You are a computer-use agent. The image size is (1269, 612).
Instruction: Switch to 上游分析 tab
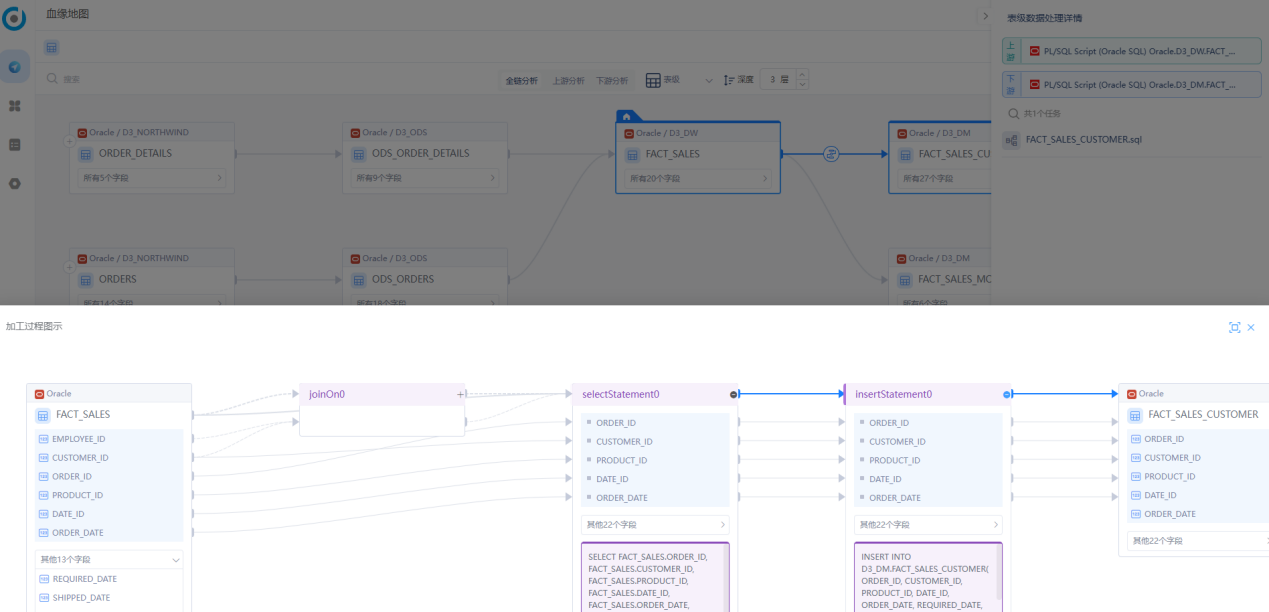pyautogui.click(x=568, y=80)
